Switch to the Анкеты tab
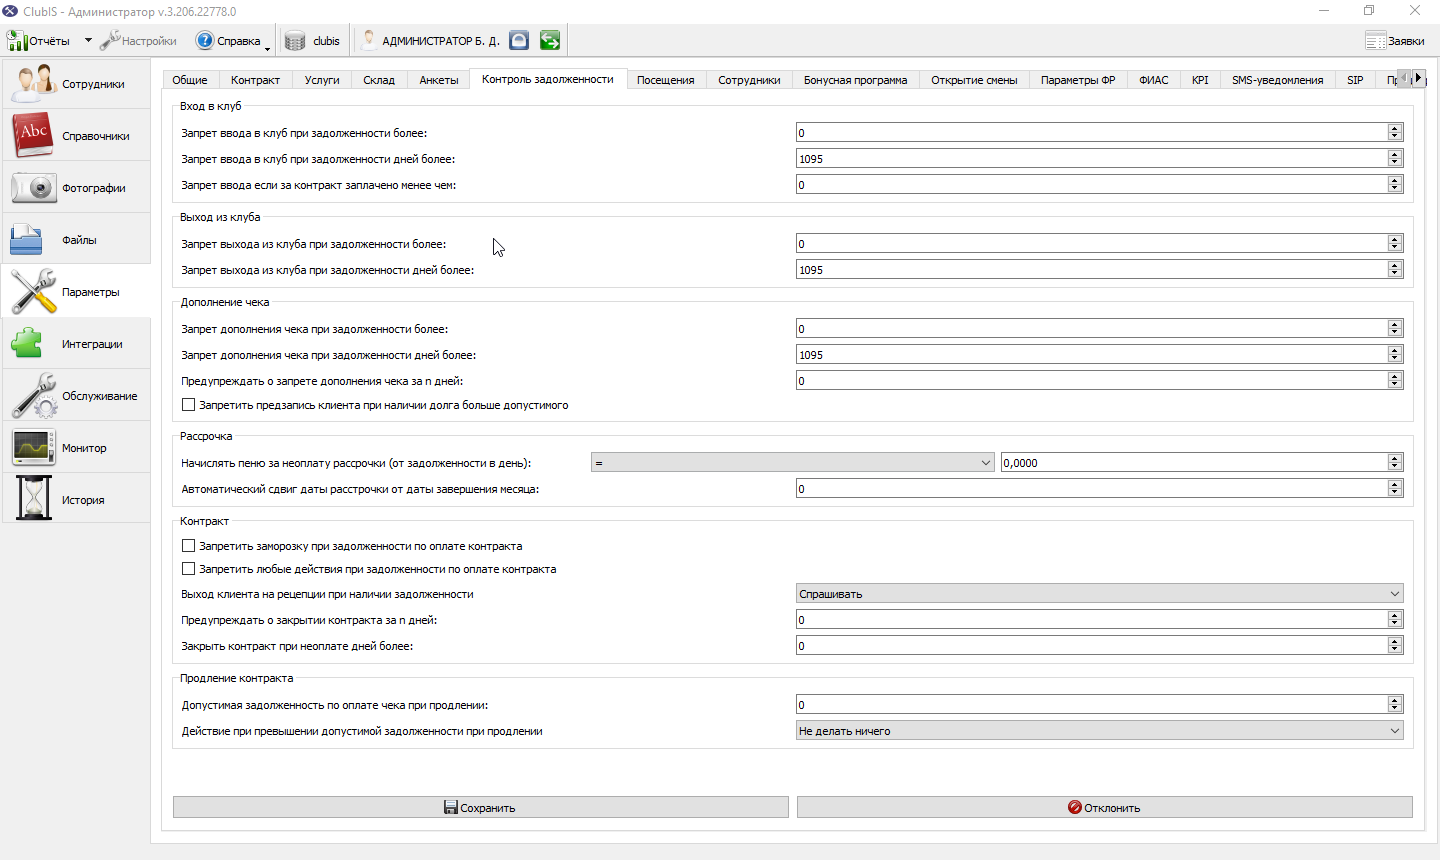Screen dimensions: 1440x860 (x=439, y=80)
